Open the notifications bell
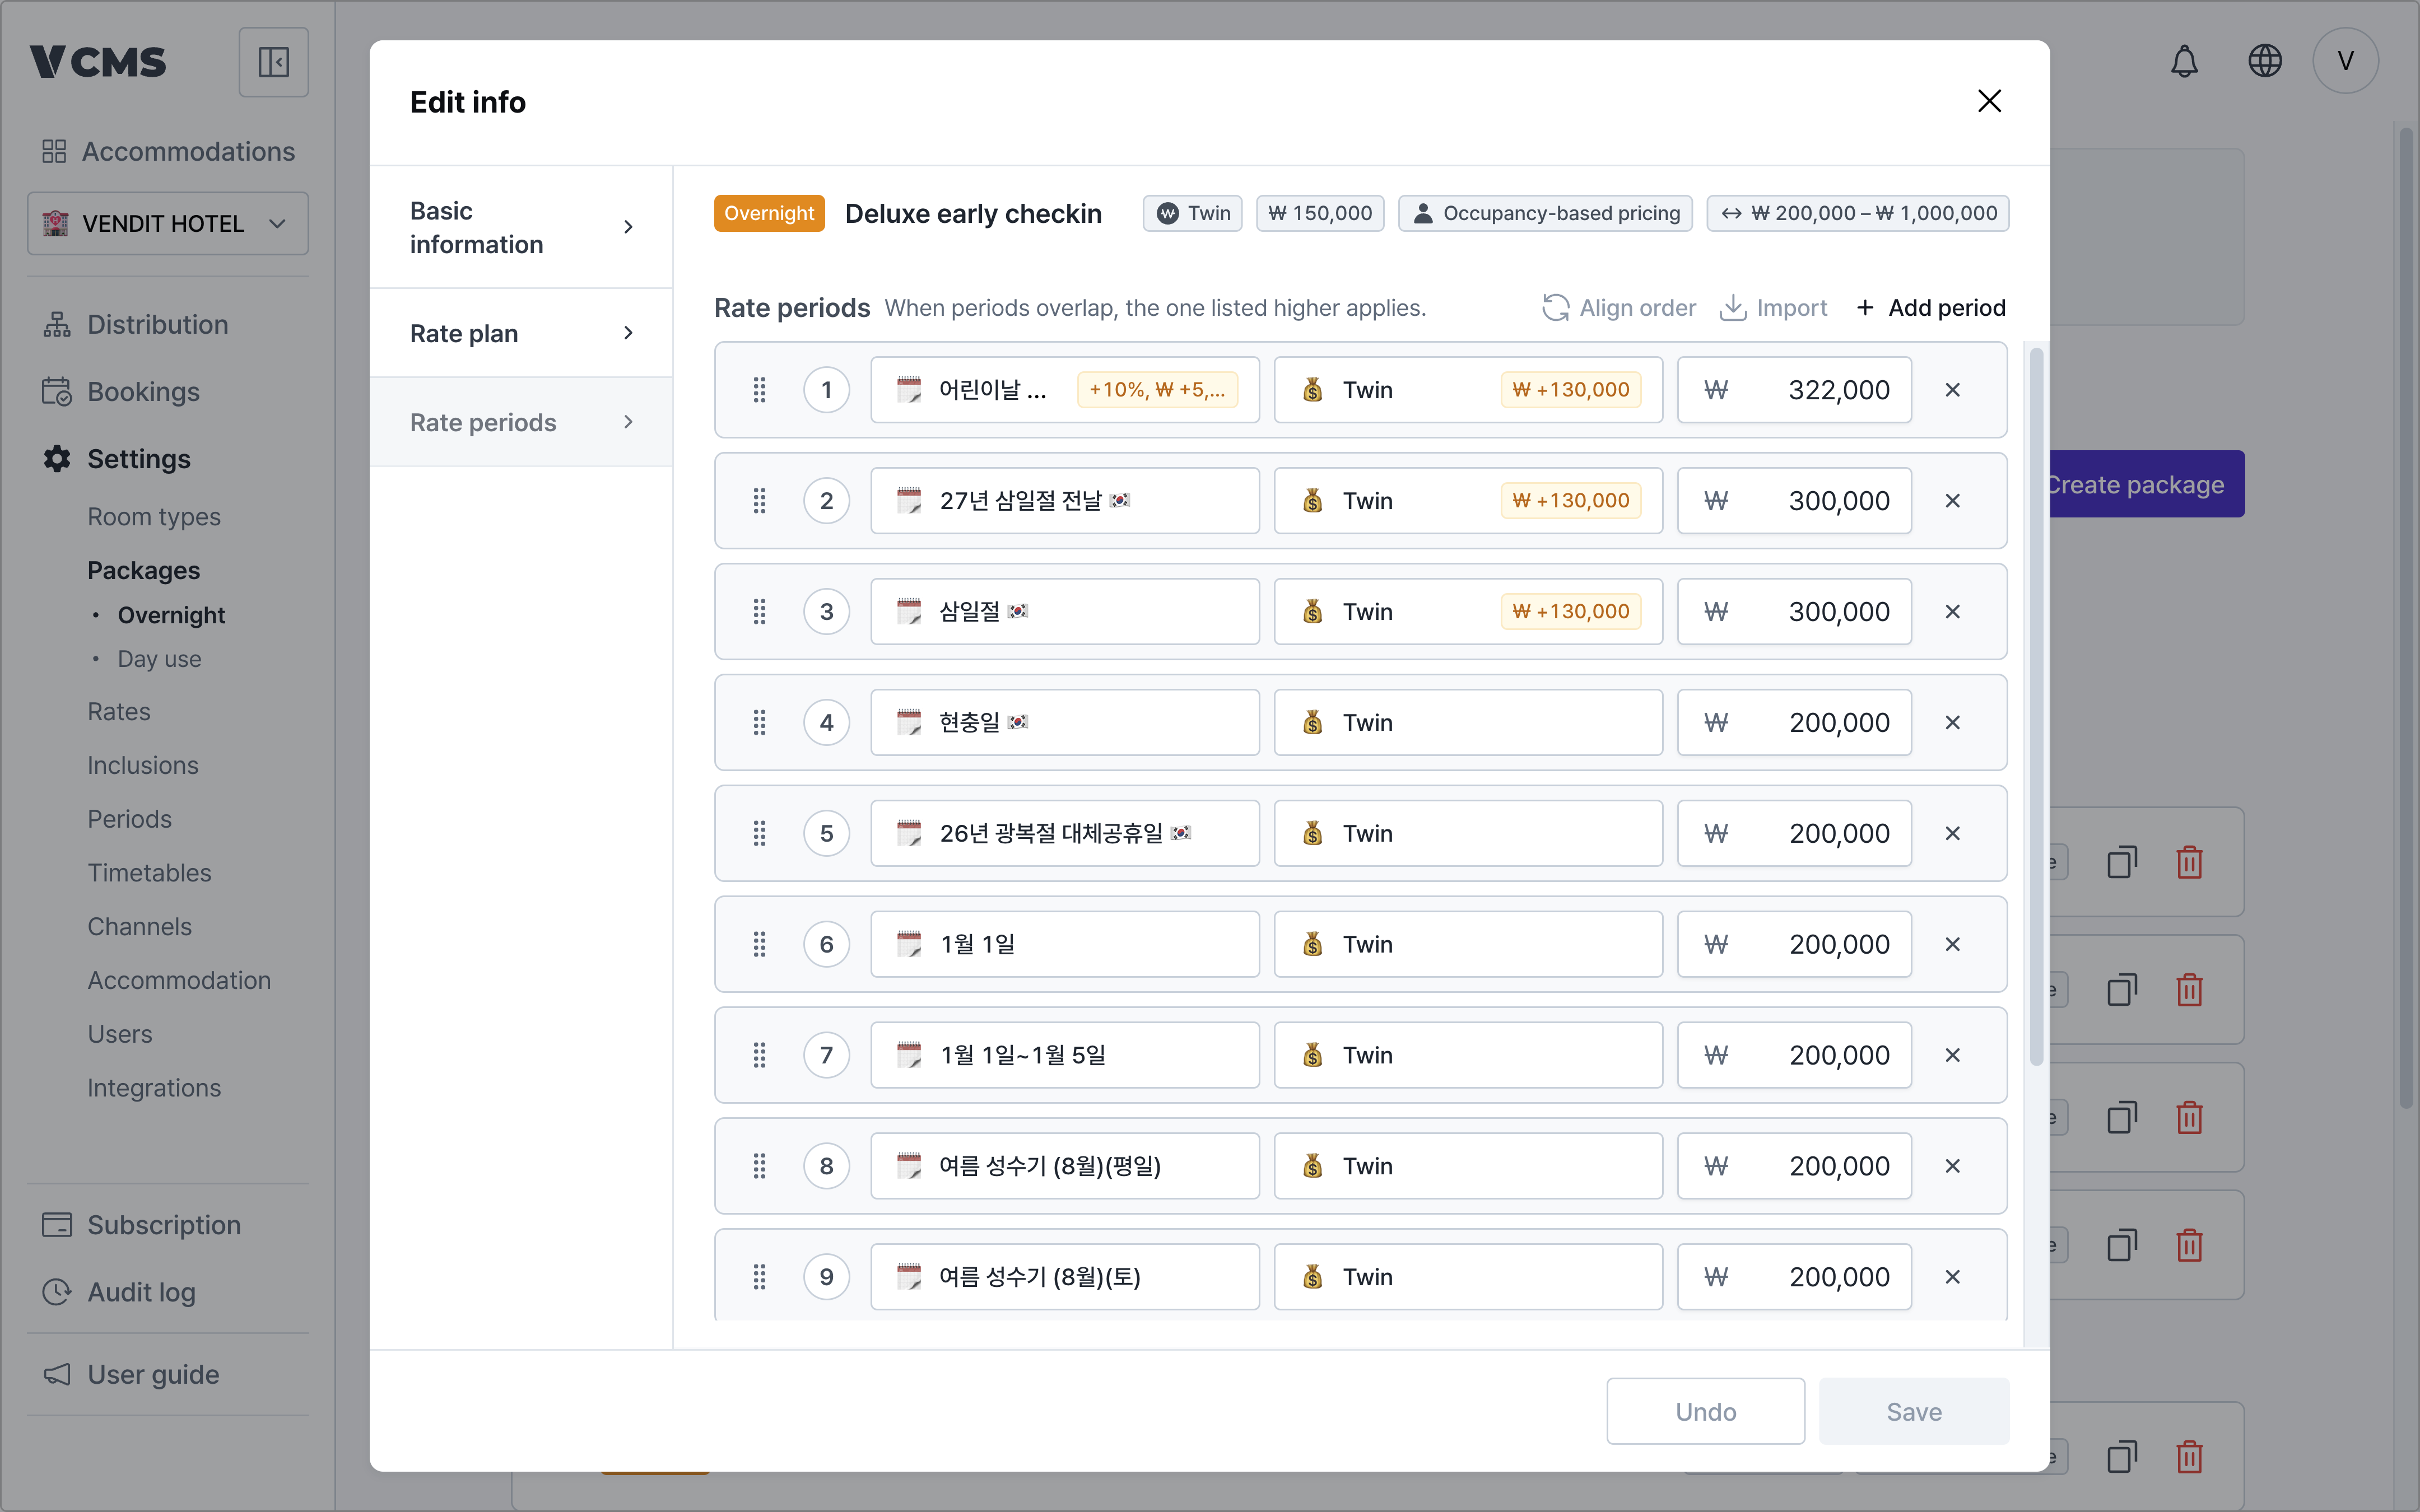Screen dimensions: 2420x1512 2184,61
